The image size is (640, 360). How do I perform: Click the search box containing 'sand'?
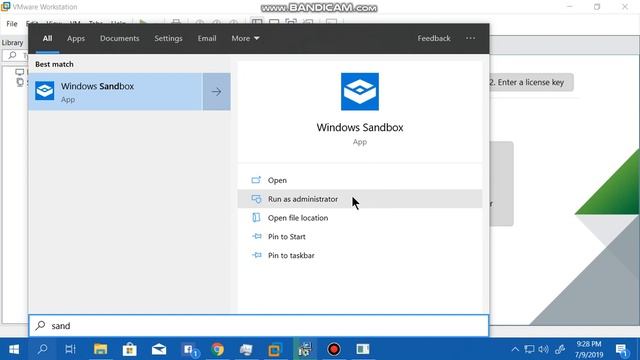[259, 326]
